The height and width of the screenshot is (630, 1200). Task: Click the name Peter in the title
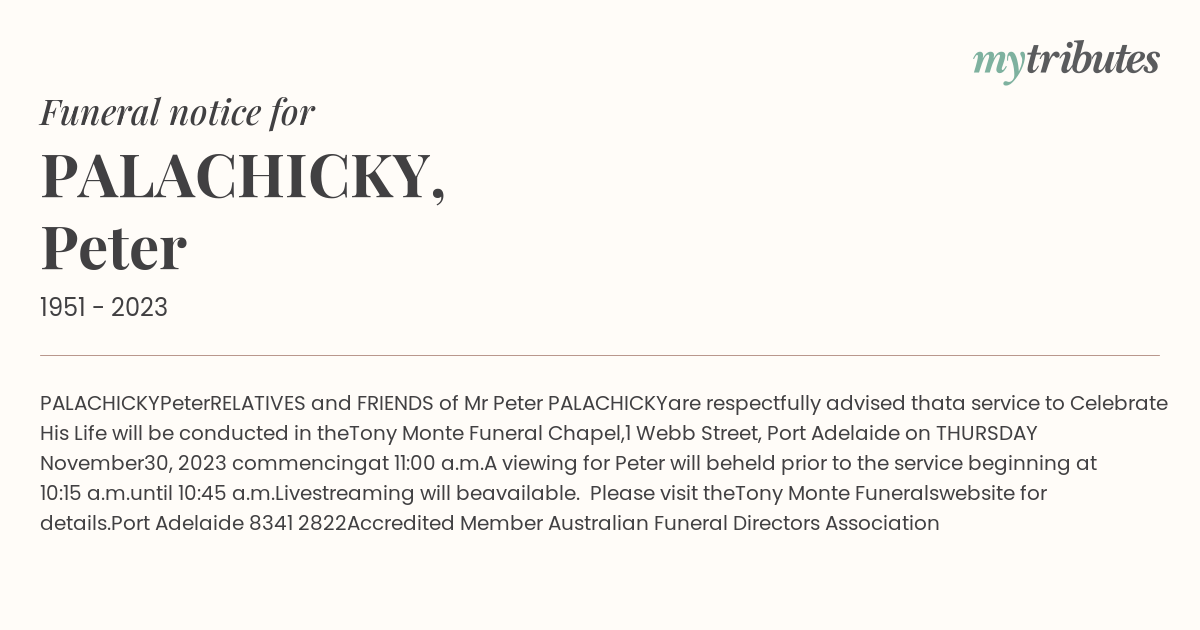point(113,248)
